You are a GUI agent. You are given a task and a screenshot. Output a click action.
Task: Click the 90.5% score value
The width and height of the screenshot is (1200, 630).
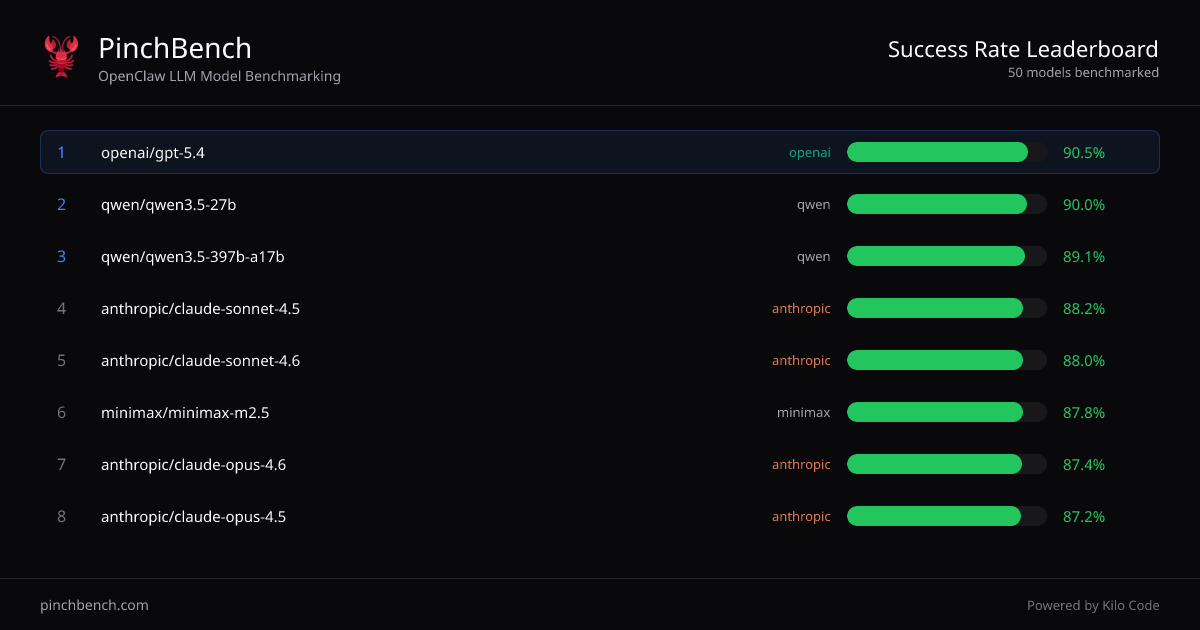point(1084,152)
